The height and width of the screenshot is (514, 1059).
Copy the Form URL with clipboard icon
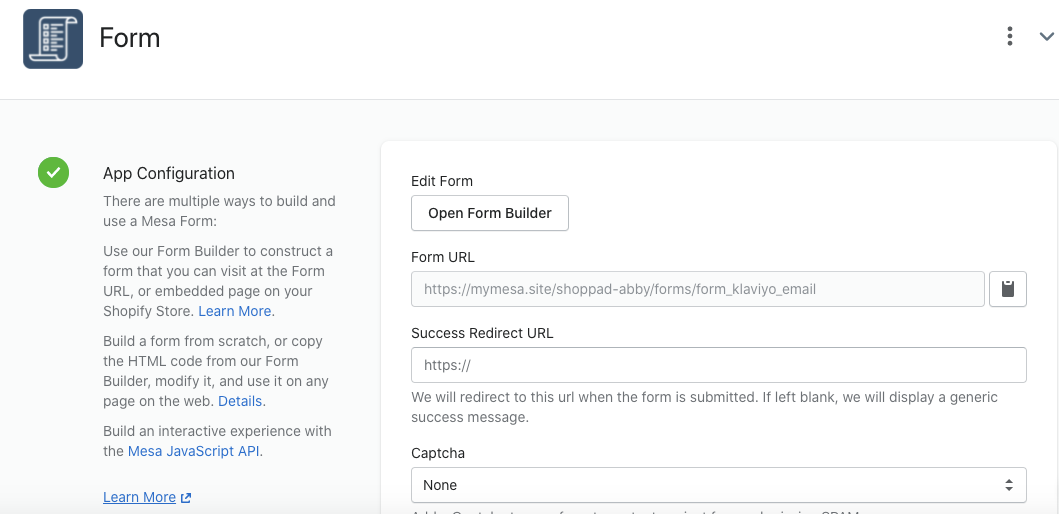tap(1008, 289)
